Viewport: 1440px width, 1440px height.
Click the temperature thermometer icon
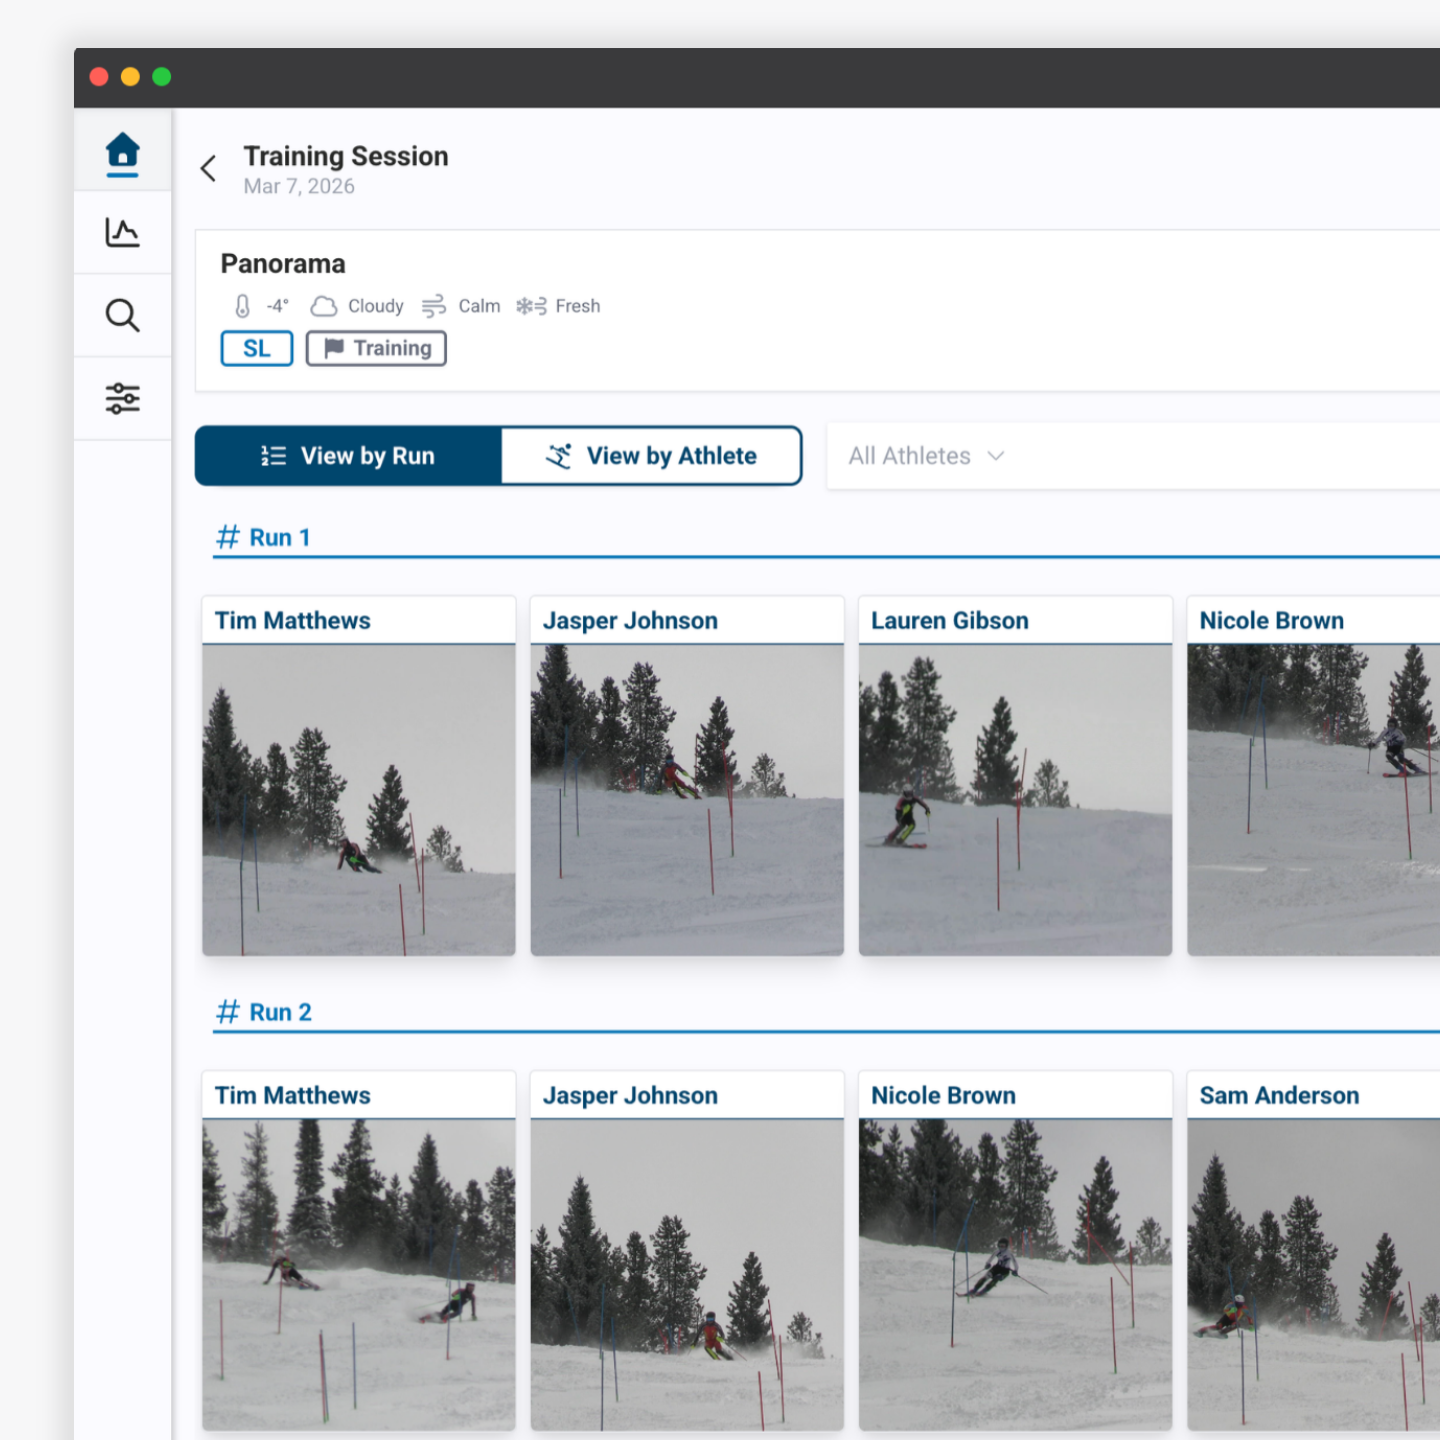[242, 306]
